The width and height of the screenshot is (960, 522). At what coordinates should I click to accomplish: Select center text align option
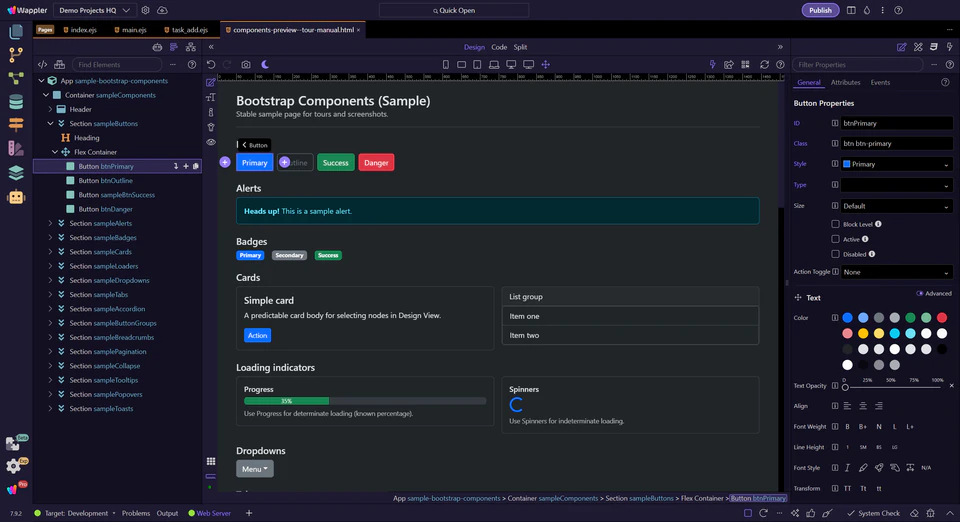pyautogui.click(x=863, y=406)
